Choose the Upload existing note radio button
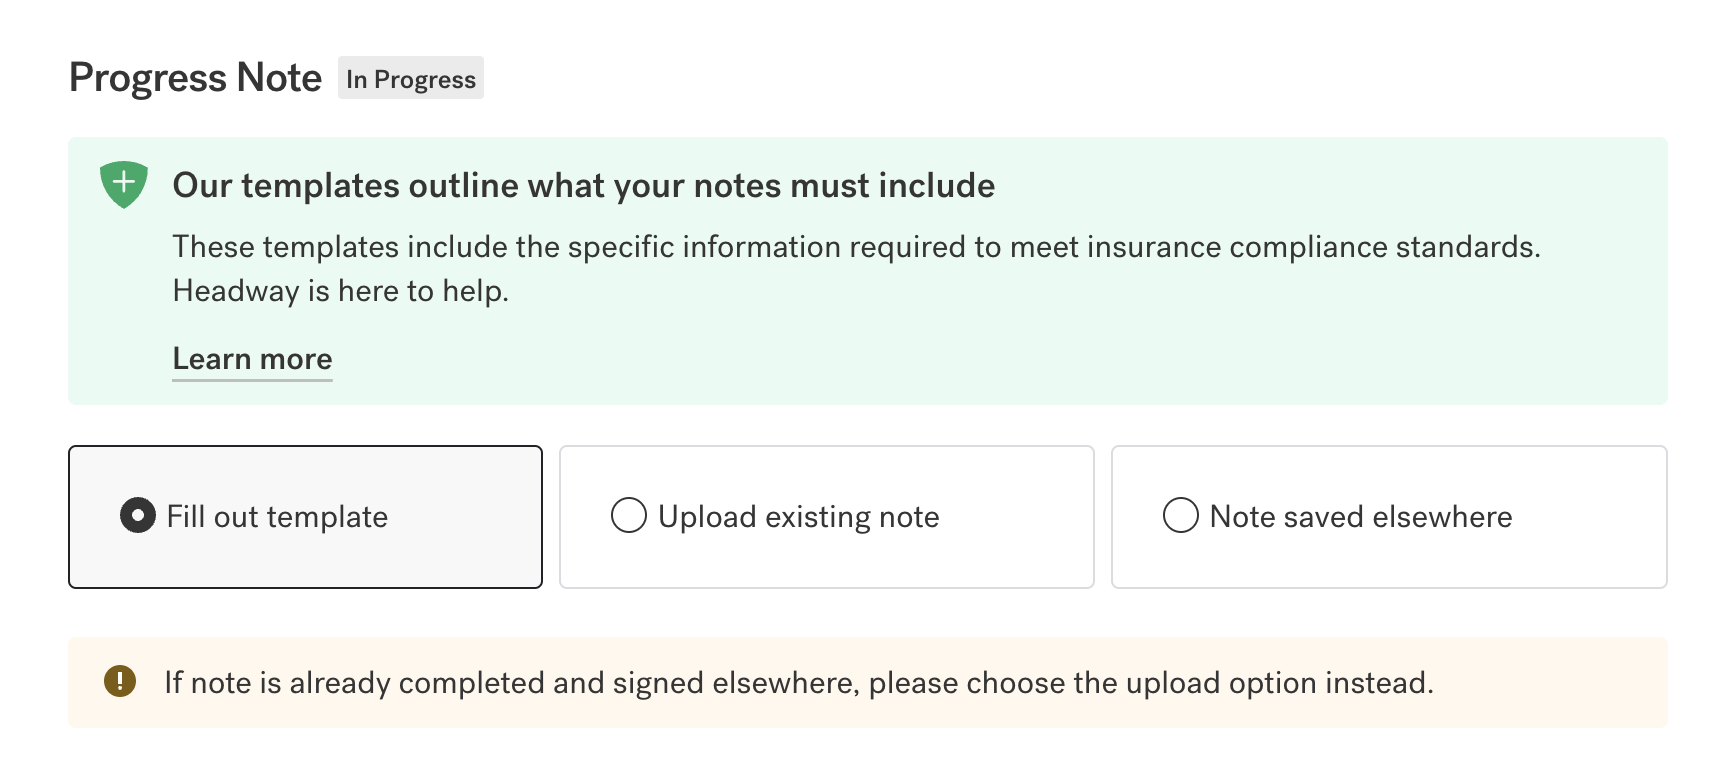 [629, 516]
